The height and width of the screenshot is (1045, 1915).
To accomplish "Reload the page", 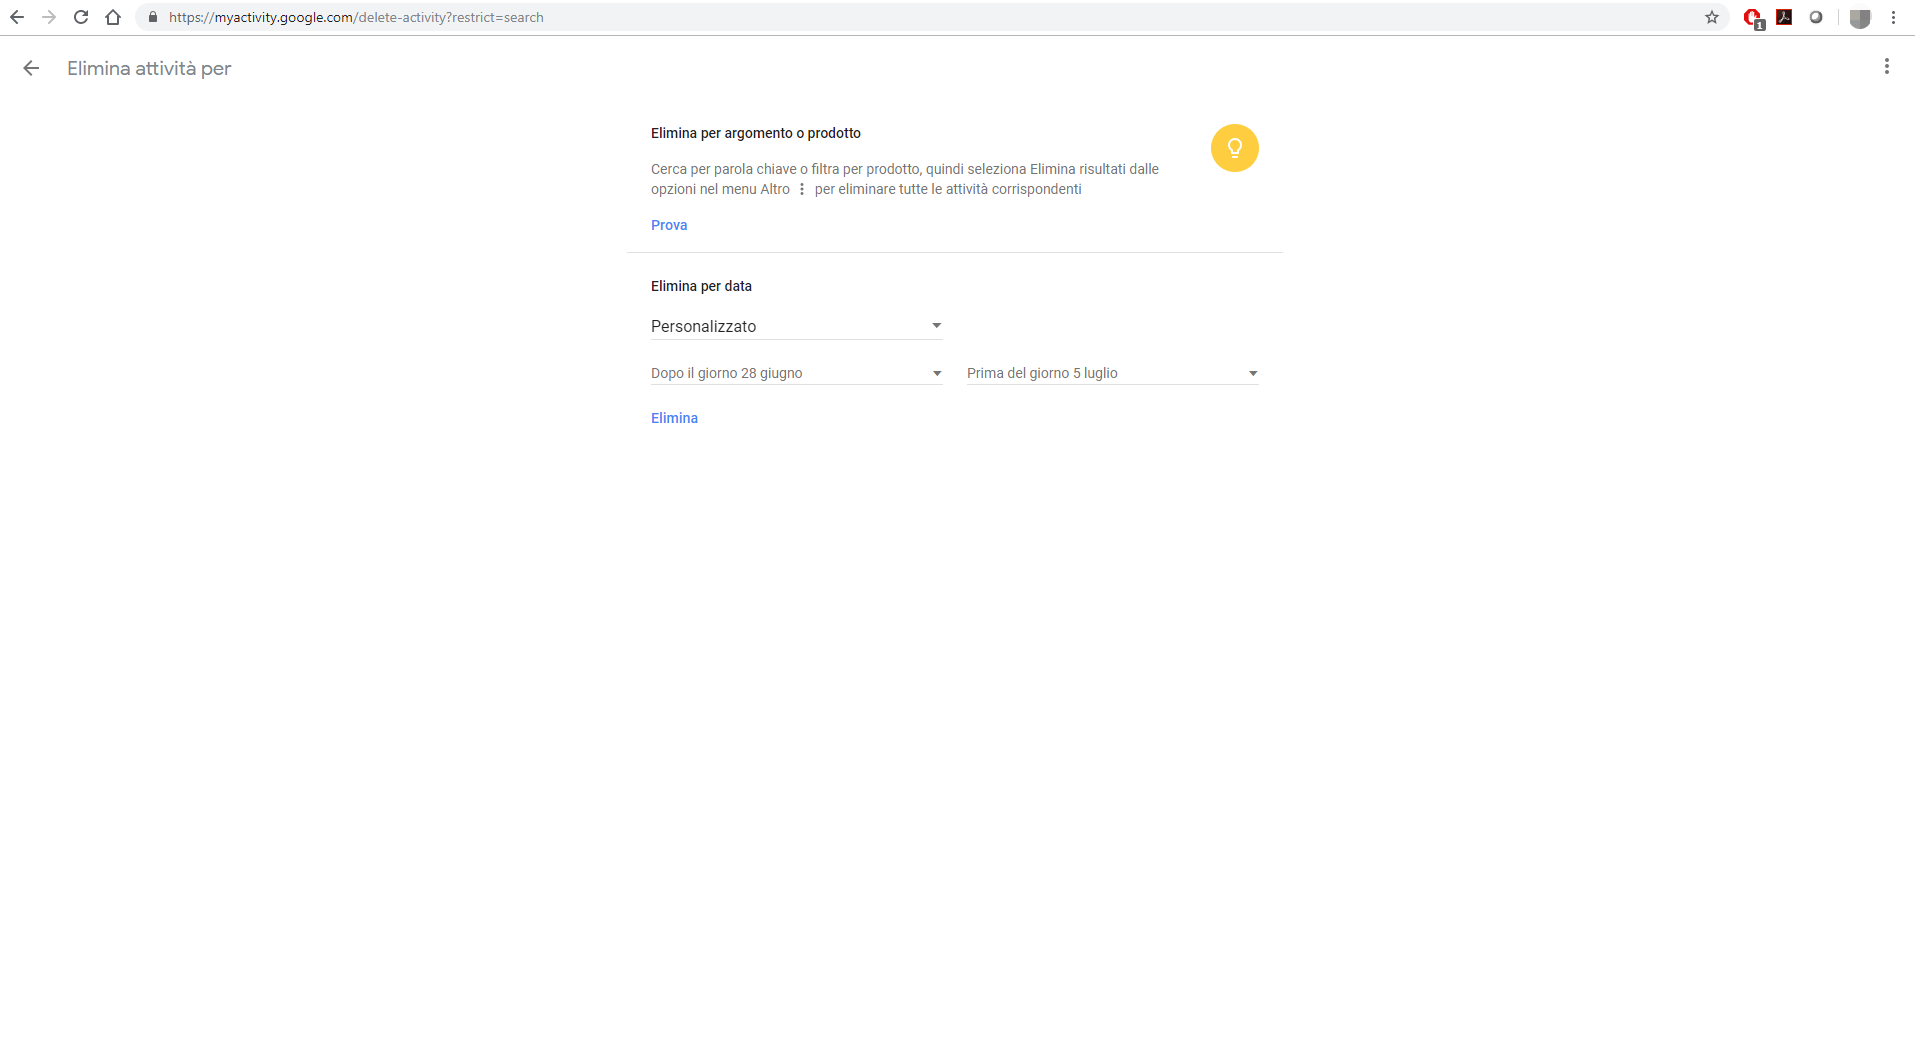I will [x=81, y=17].
